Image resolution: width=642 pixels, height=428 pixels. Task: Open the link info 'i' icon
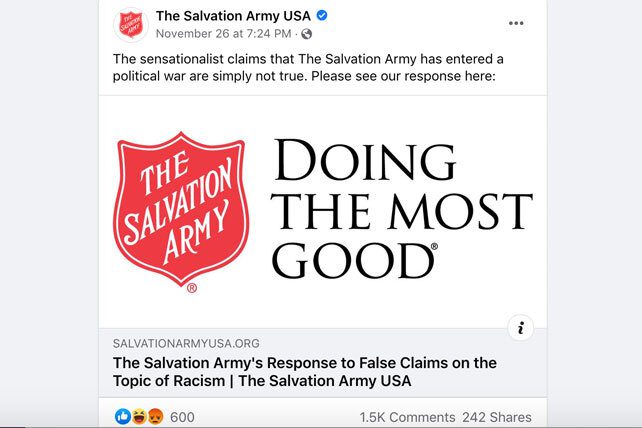[x=520, y=328]
